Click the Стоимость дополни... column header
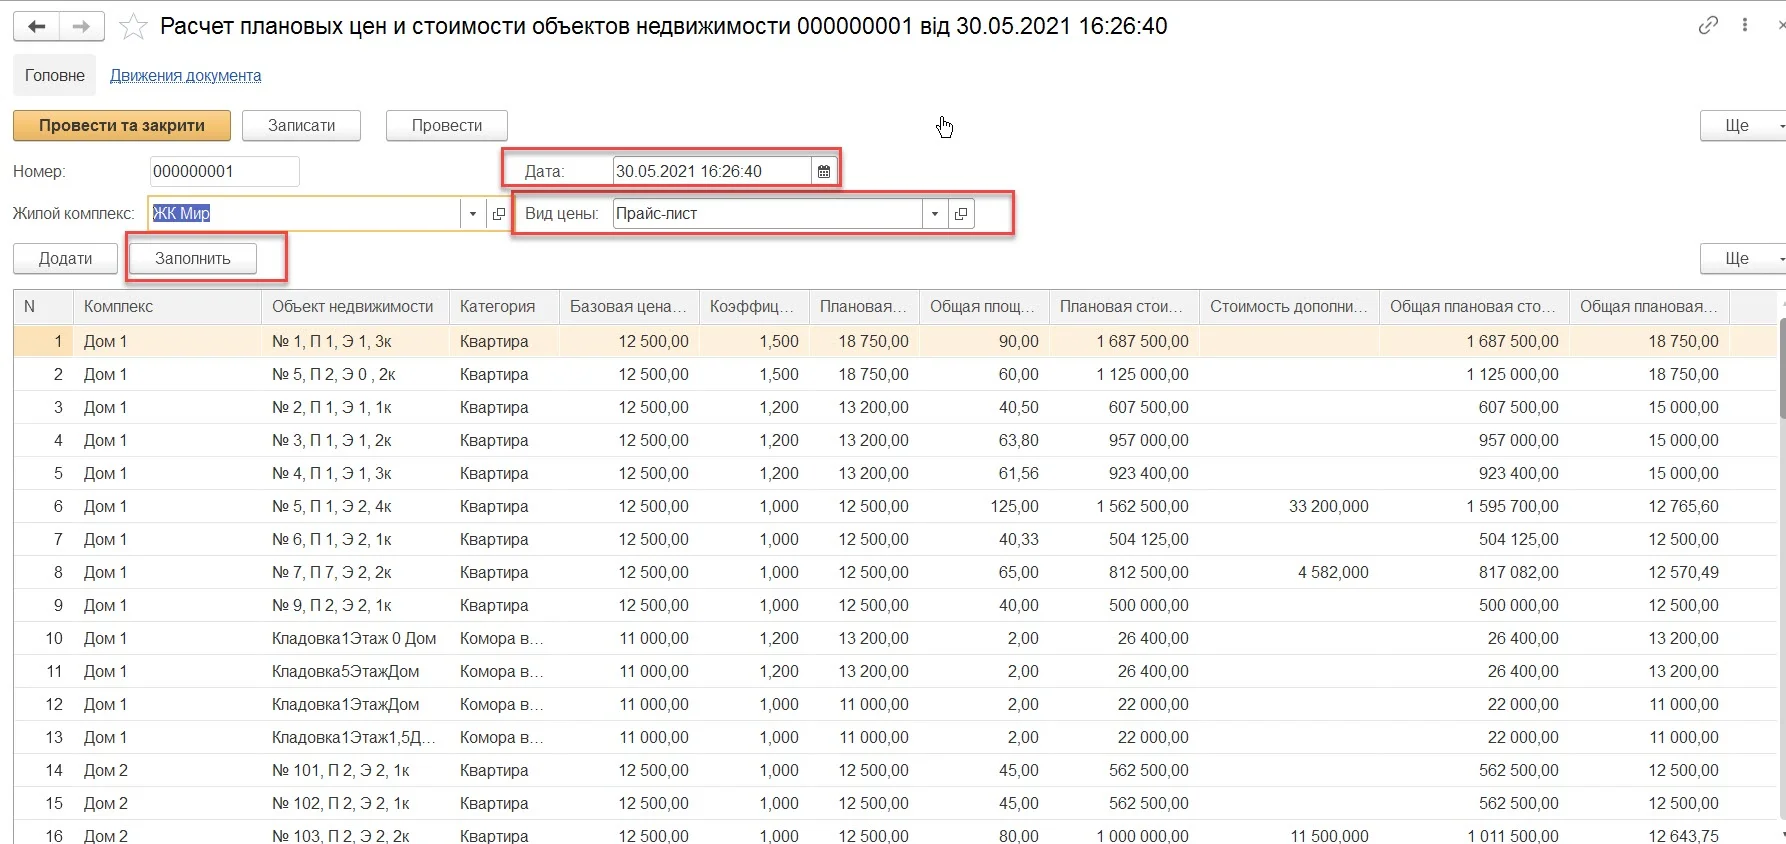The height and width of the screenshot is (844, 1786). (x=1289, y=306)
